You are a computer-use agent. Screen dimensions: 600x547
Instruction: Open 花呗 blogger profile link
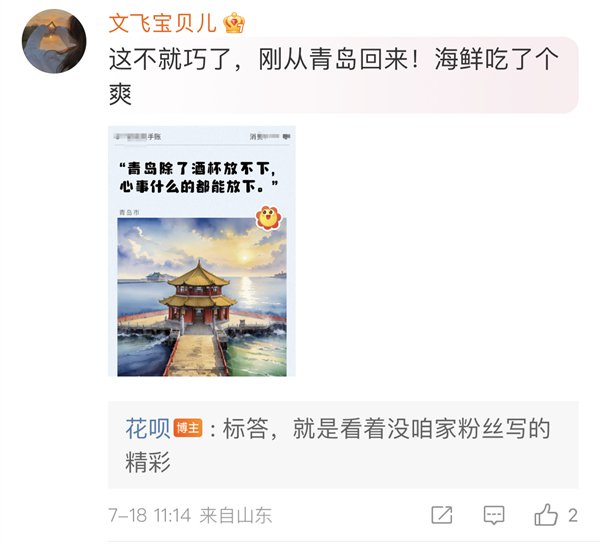click(148, 428)
